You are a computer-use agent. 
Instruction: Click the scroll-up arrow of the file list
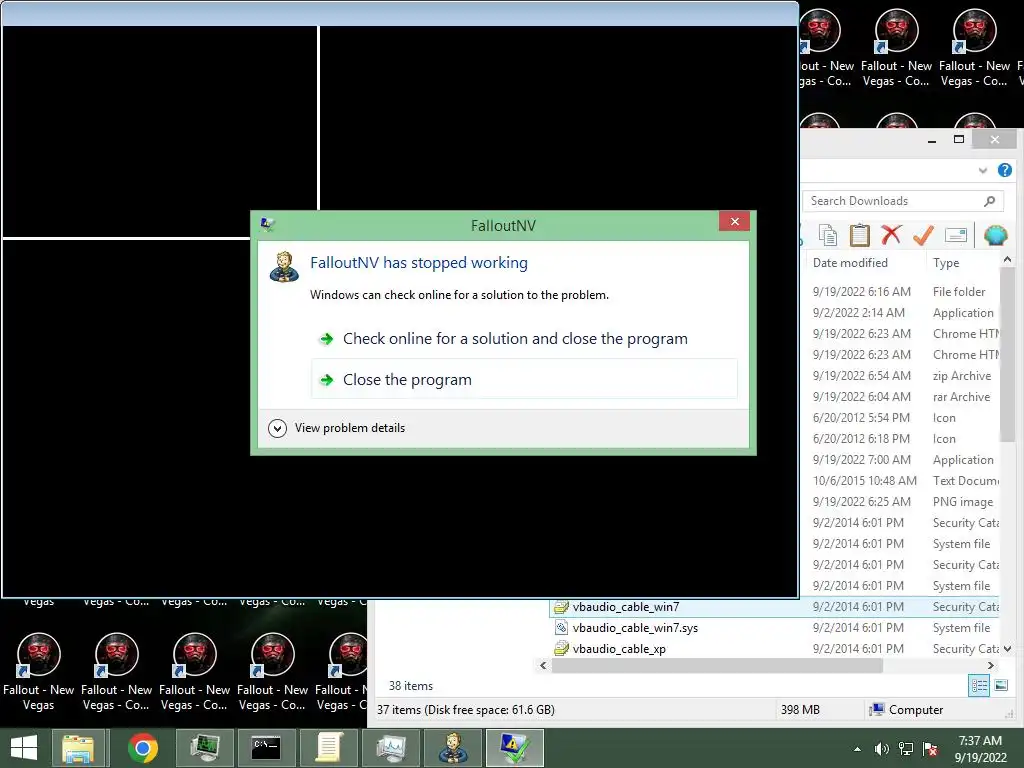click(1007, 260)
